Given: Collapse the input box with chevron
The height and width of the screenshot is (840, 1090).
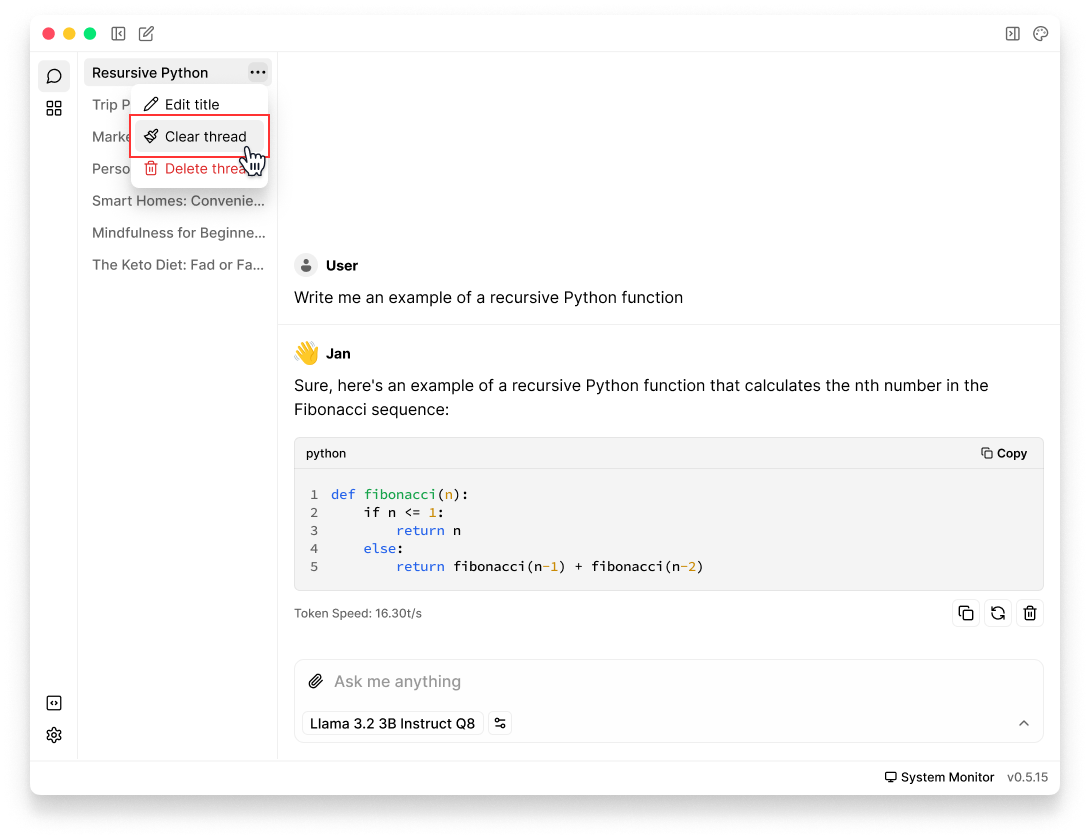Looking at the screenshot, I should [1023, 723].
